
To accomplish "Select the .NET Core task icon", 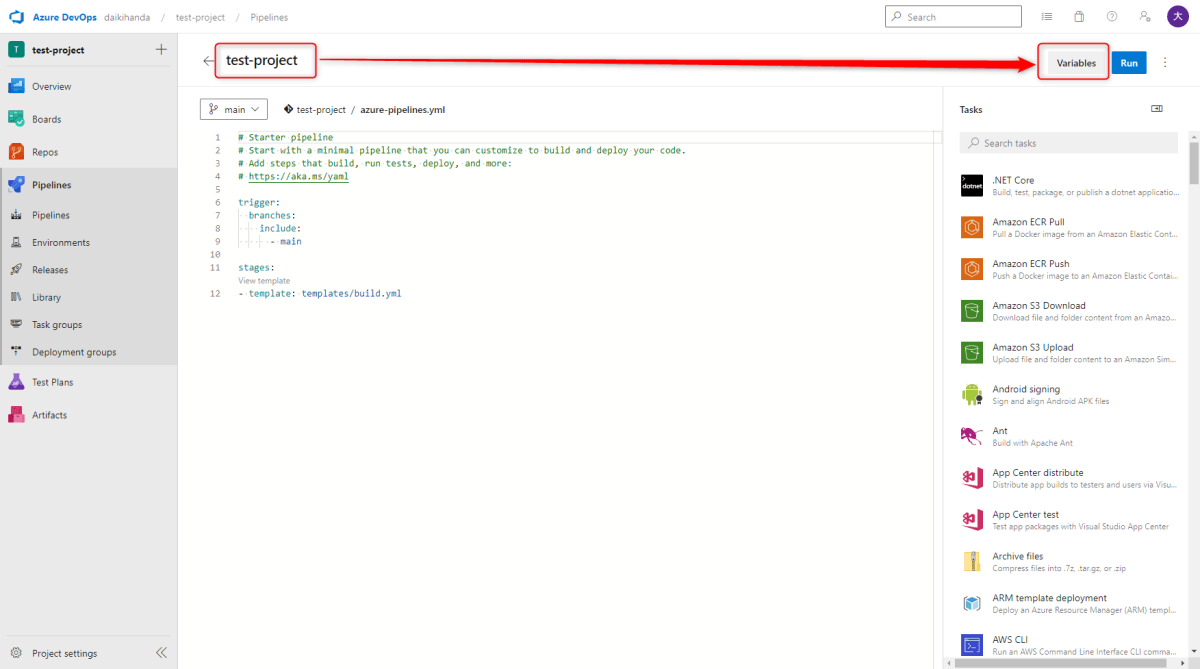I will pos(971,185).
